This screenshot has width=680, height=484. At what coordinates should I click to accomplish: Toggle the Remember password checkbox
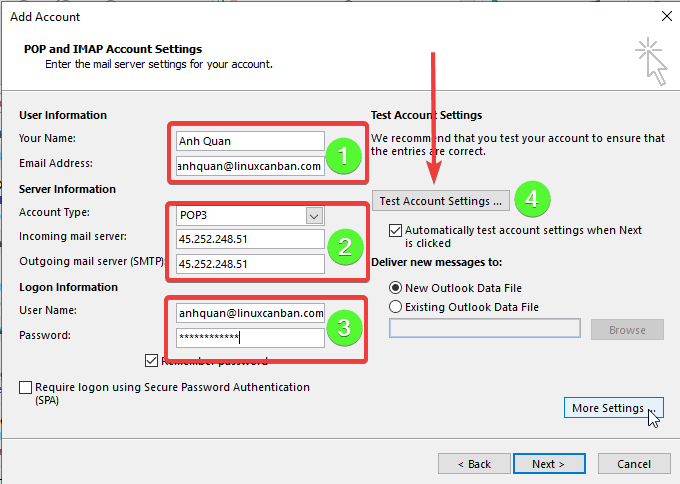[152, 361]
